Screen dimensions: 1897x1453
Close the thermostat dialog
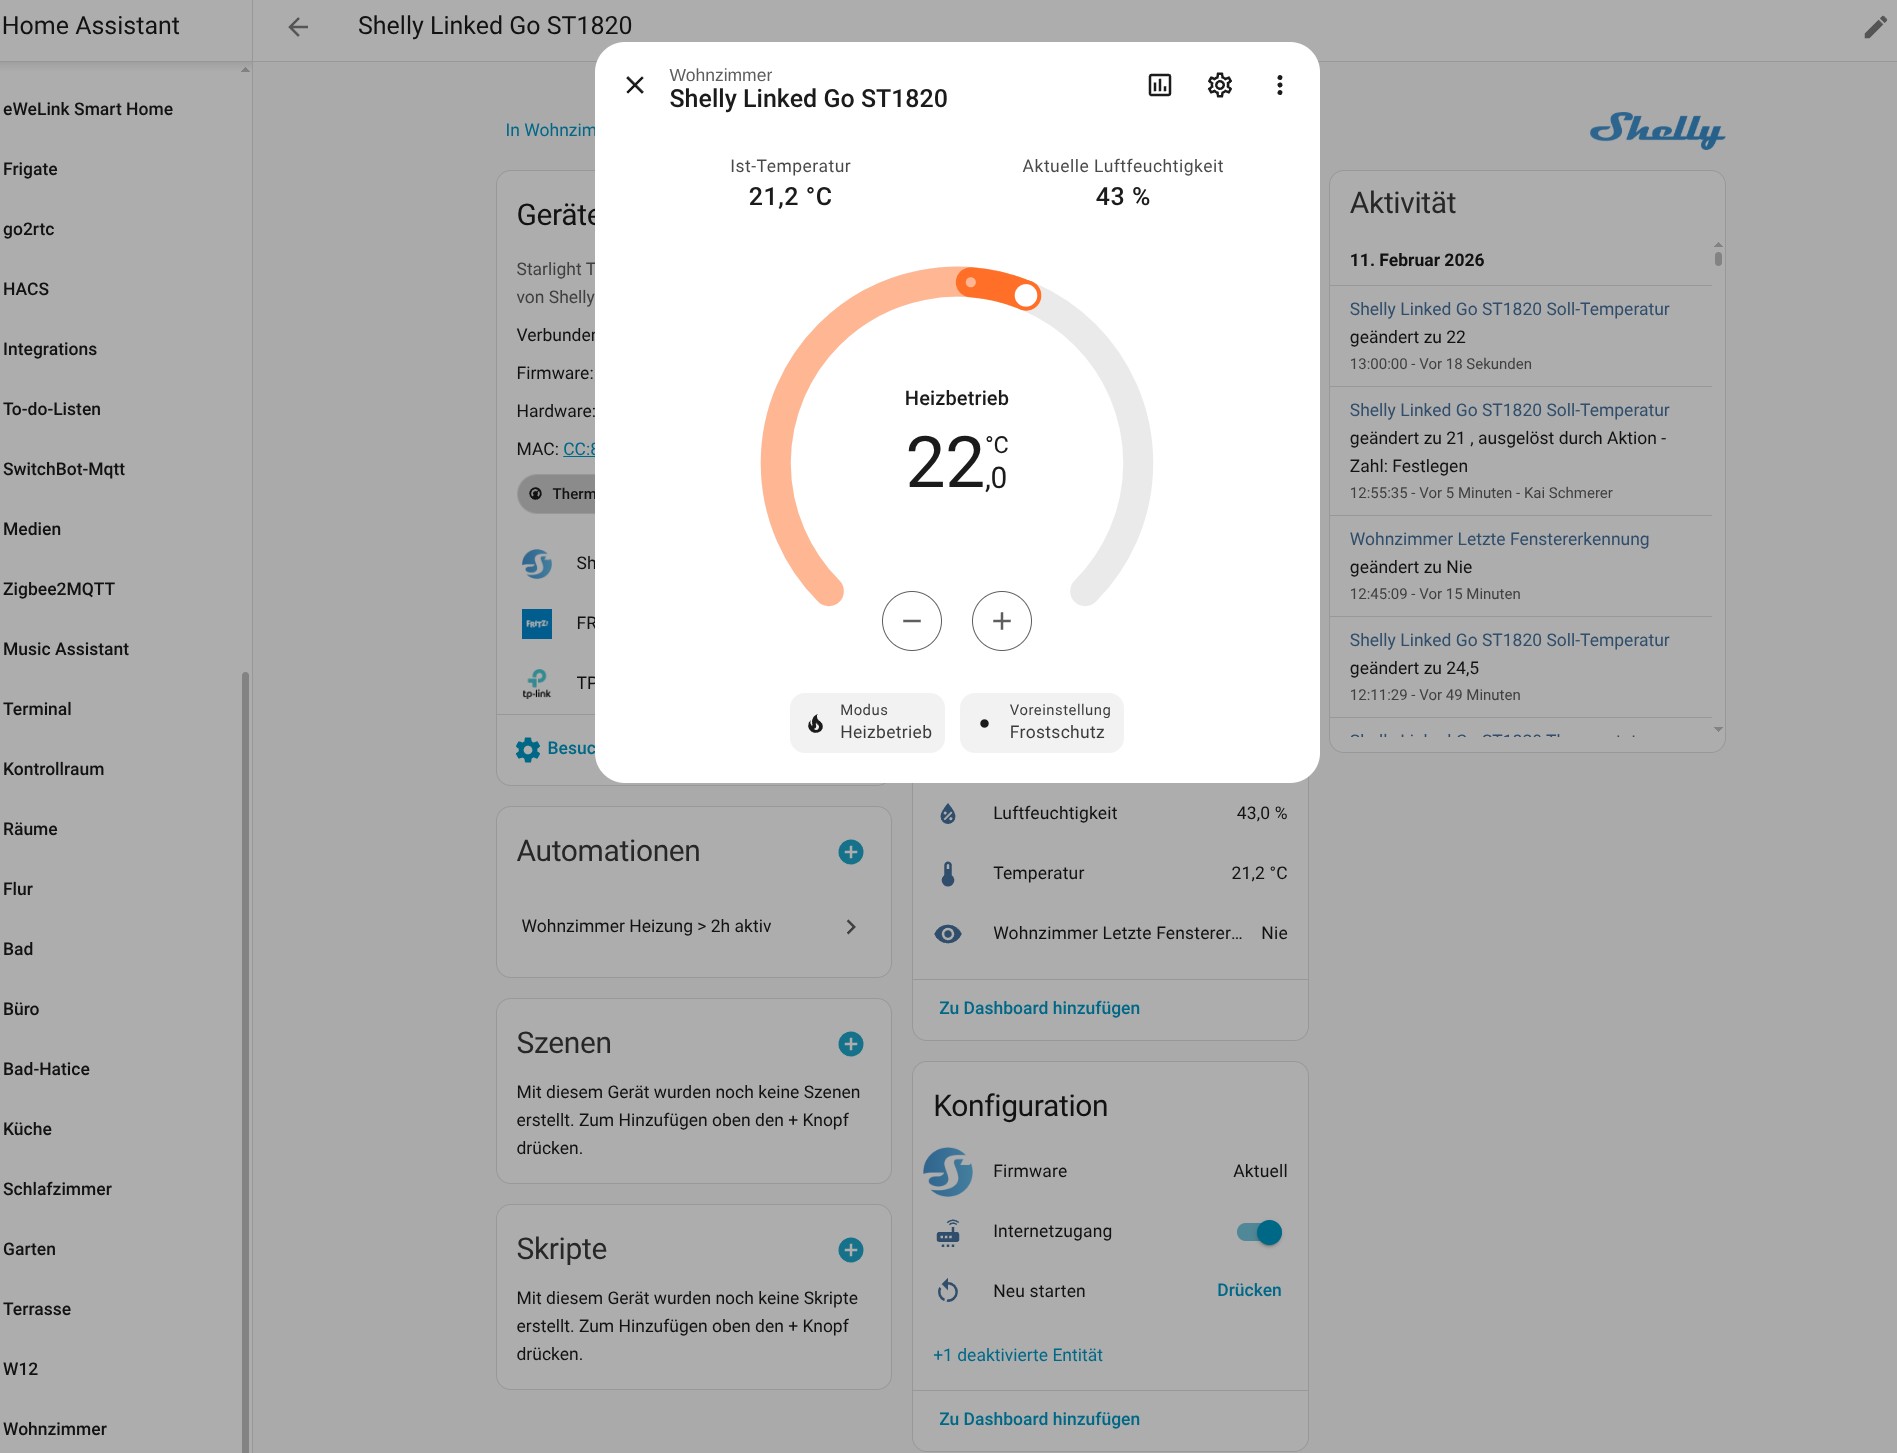[x=635, y=85]
